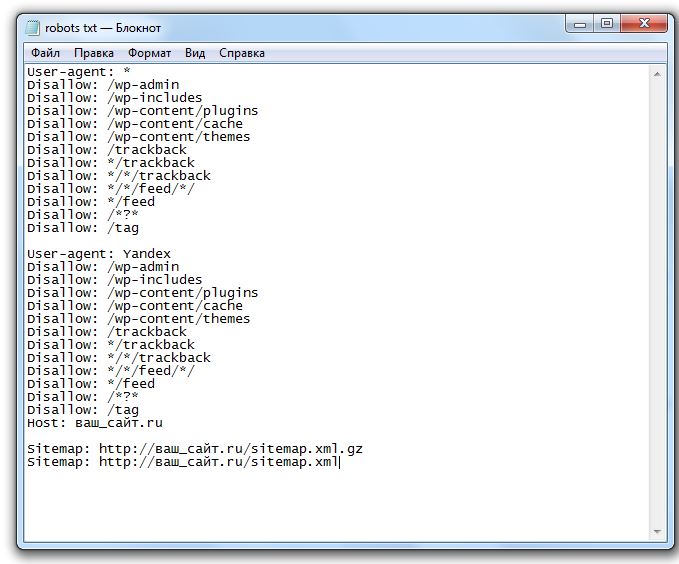Open the Формат menu
Image resolution: width=679 pixels, height=564 pixels.
[149, 52]
